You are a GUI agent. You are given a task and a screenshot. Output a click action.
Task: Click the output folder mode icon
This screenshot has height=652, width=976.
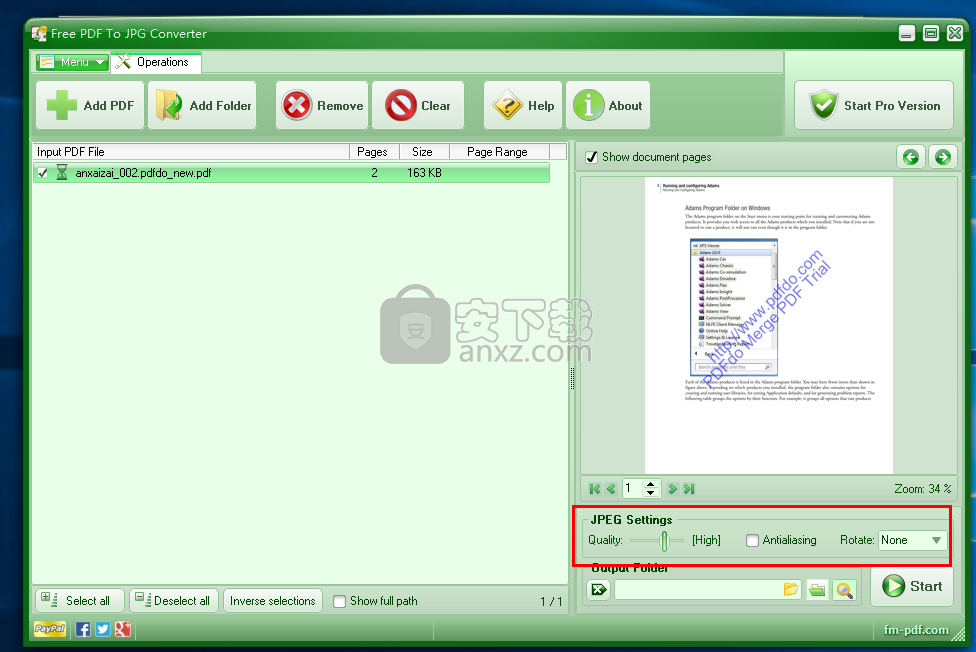[x=599, y=589]
